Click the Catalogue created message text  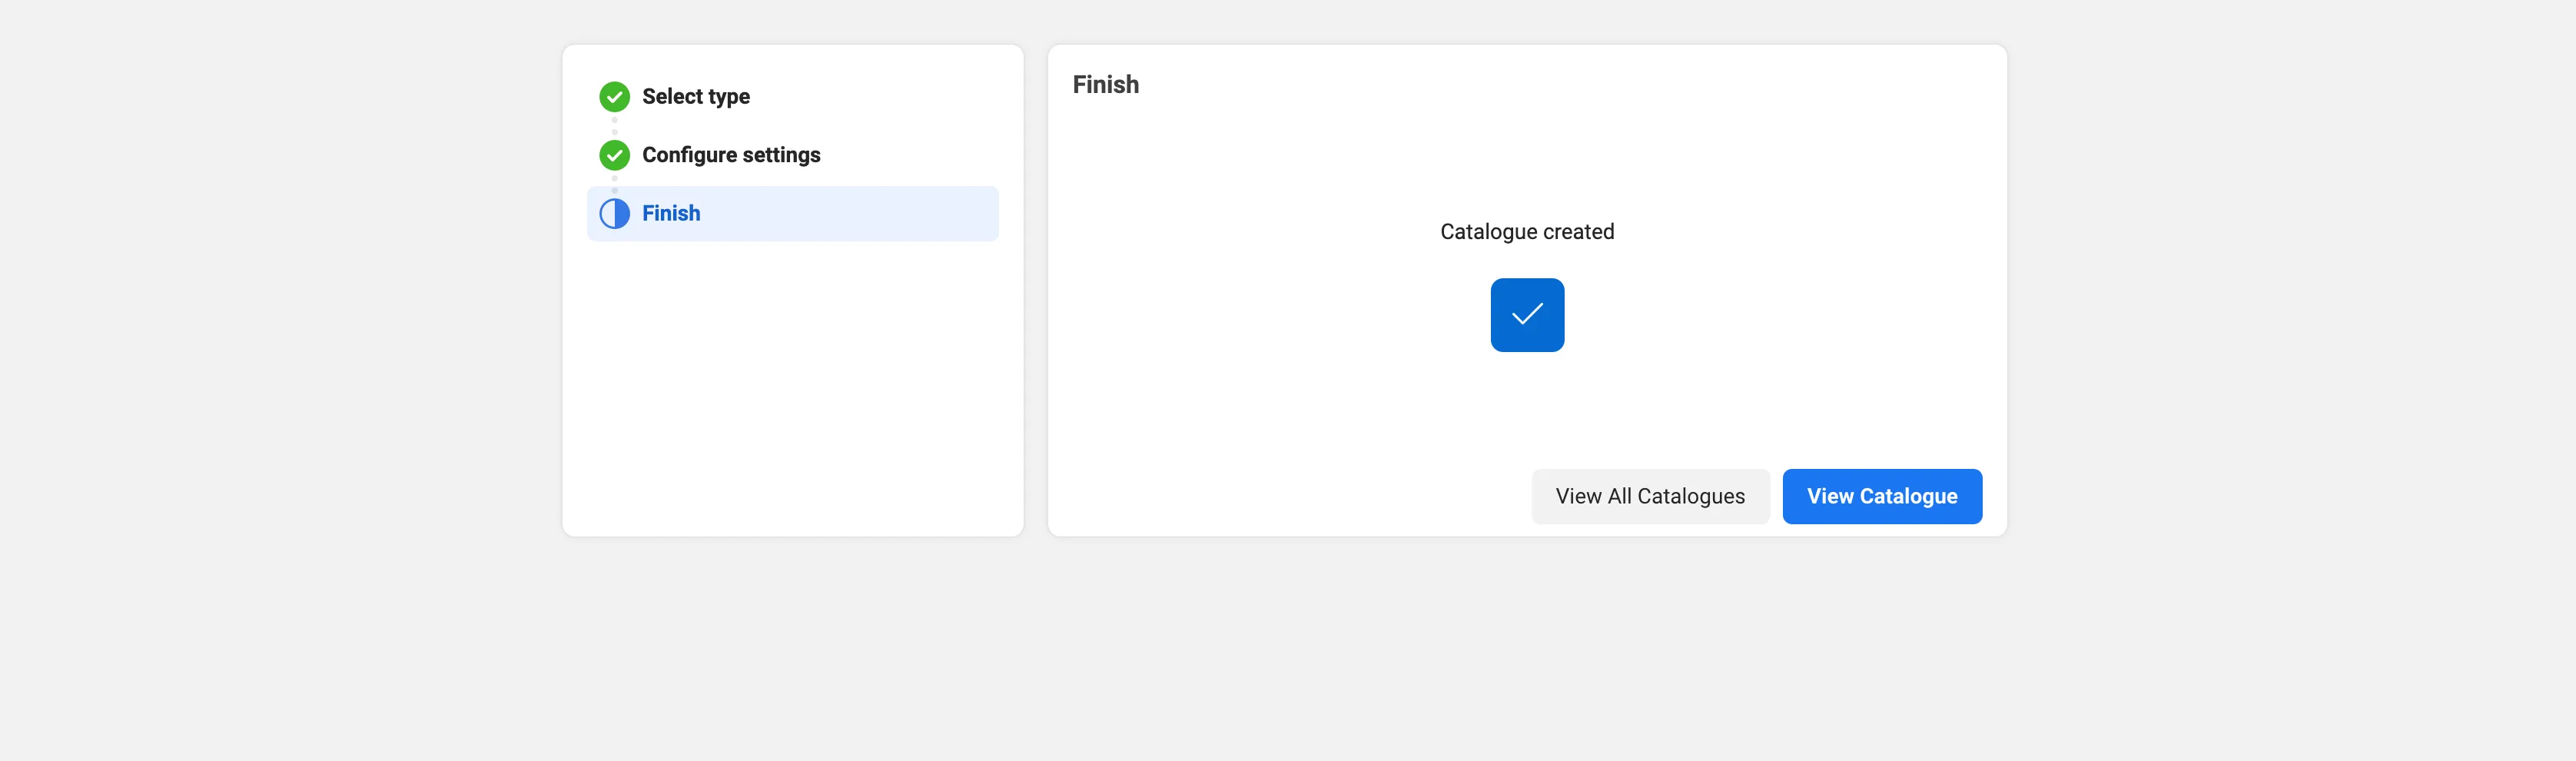click(1526, 232)
